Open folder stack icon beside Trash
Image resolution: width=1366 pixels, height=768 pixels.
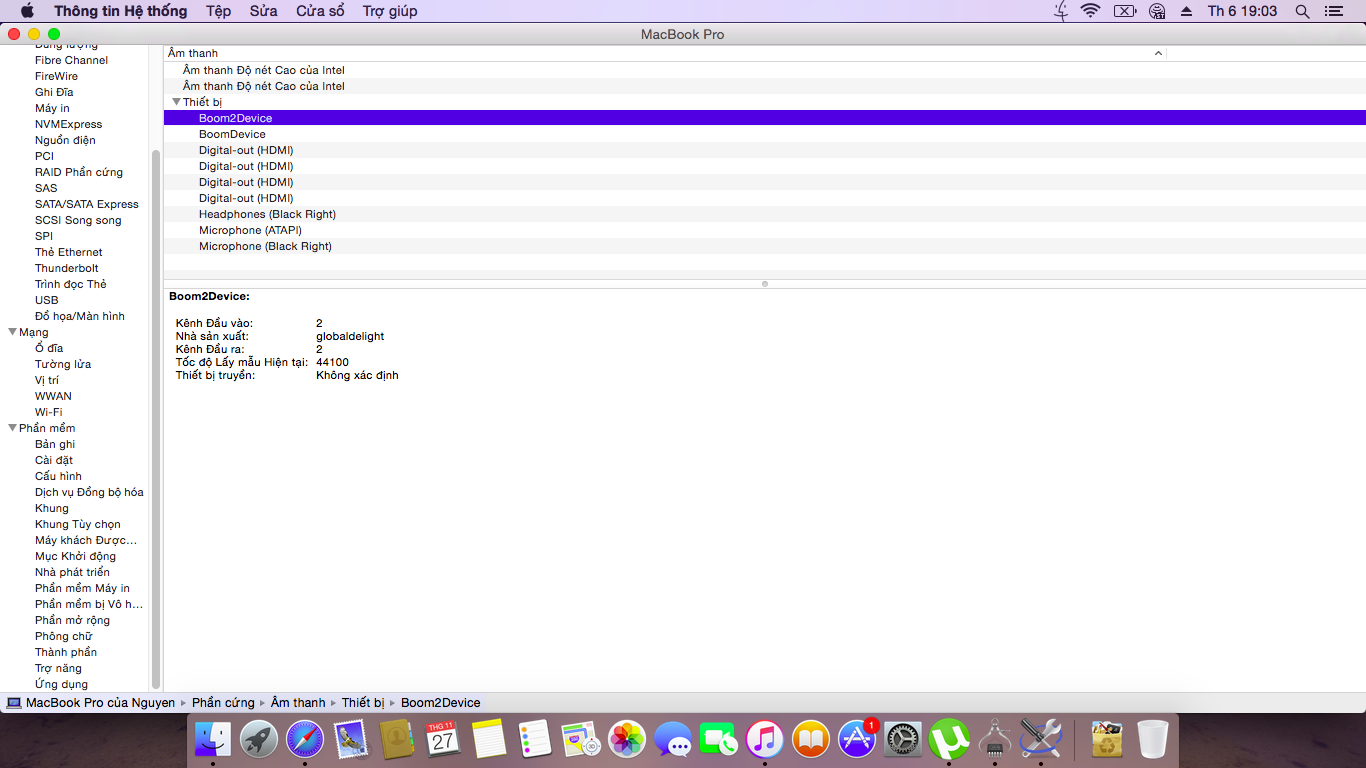coord(1107,739)
